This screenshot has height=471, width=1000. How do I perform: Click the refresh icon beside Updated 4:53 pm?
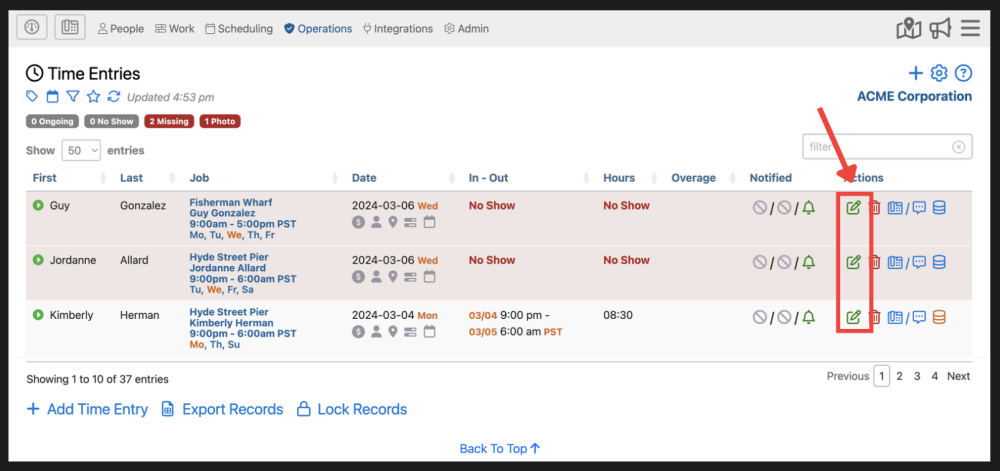click(114, 97)
